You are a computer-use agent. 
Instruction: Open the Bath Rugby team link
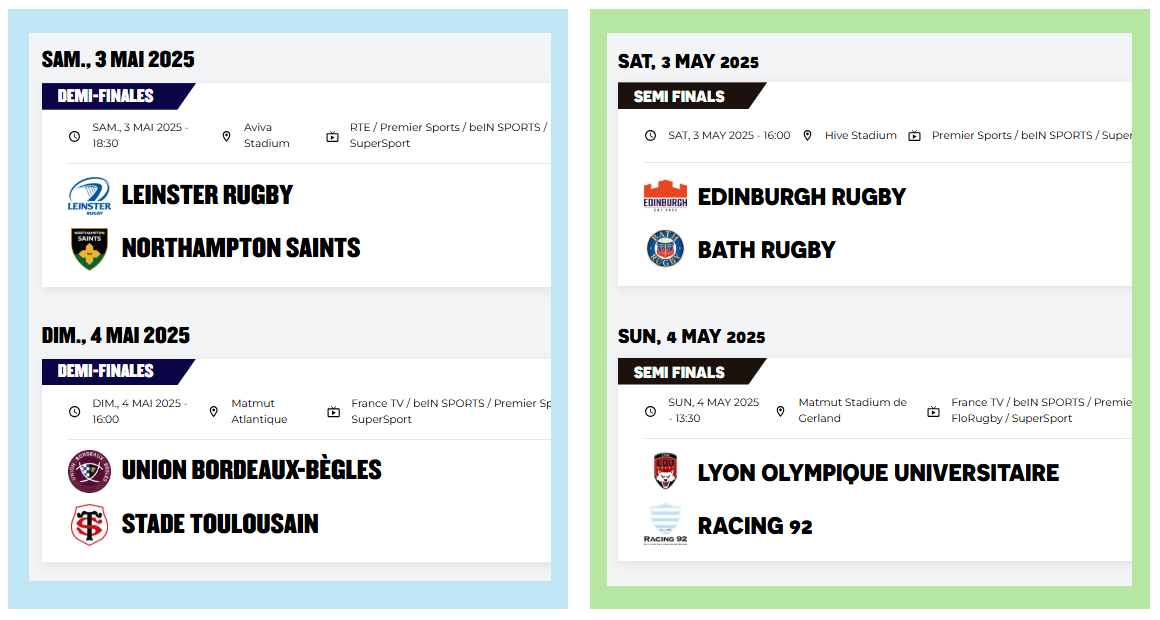click(766, 250)
